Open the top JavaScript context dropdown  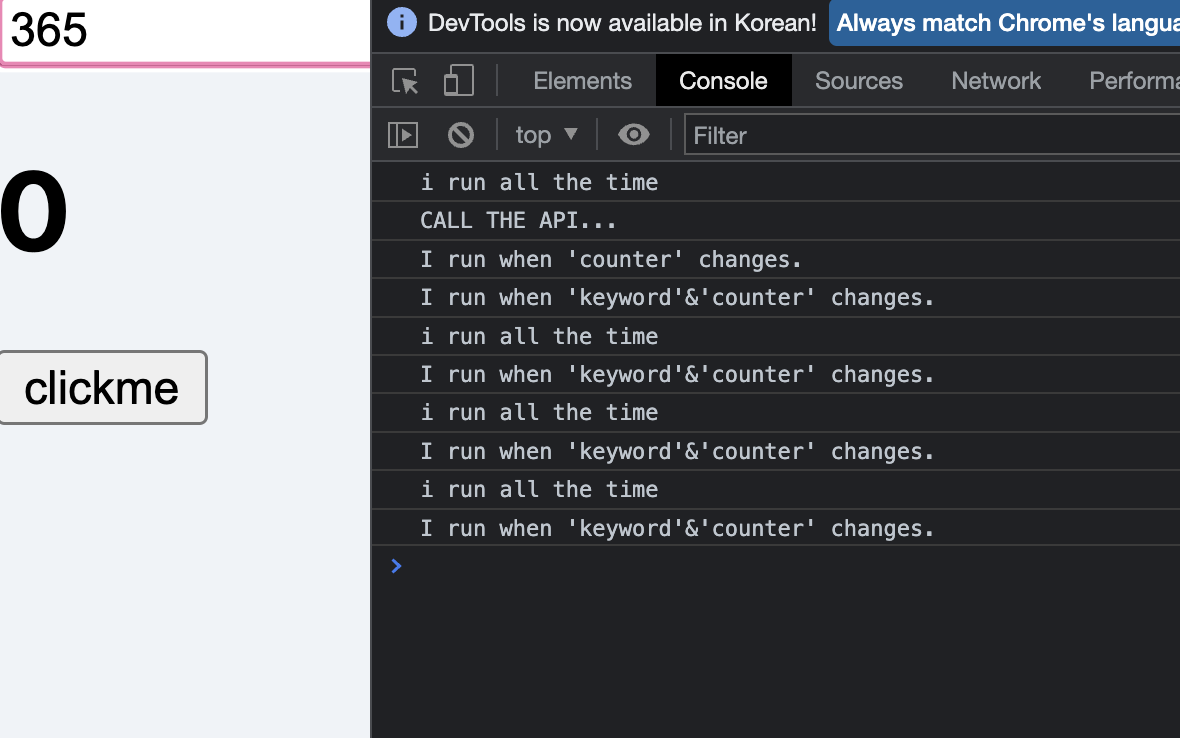coord(546,135)
